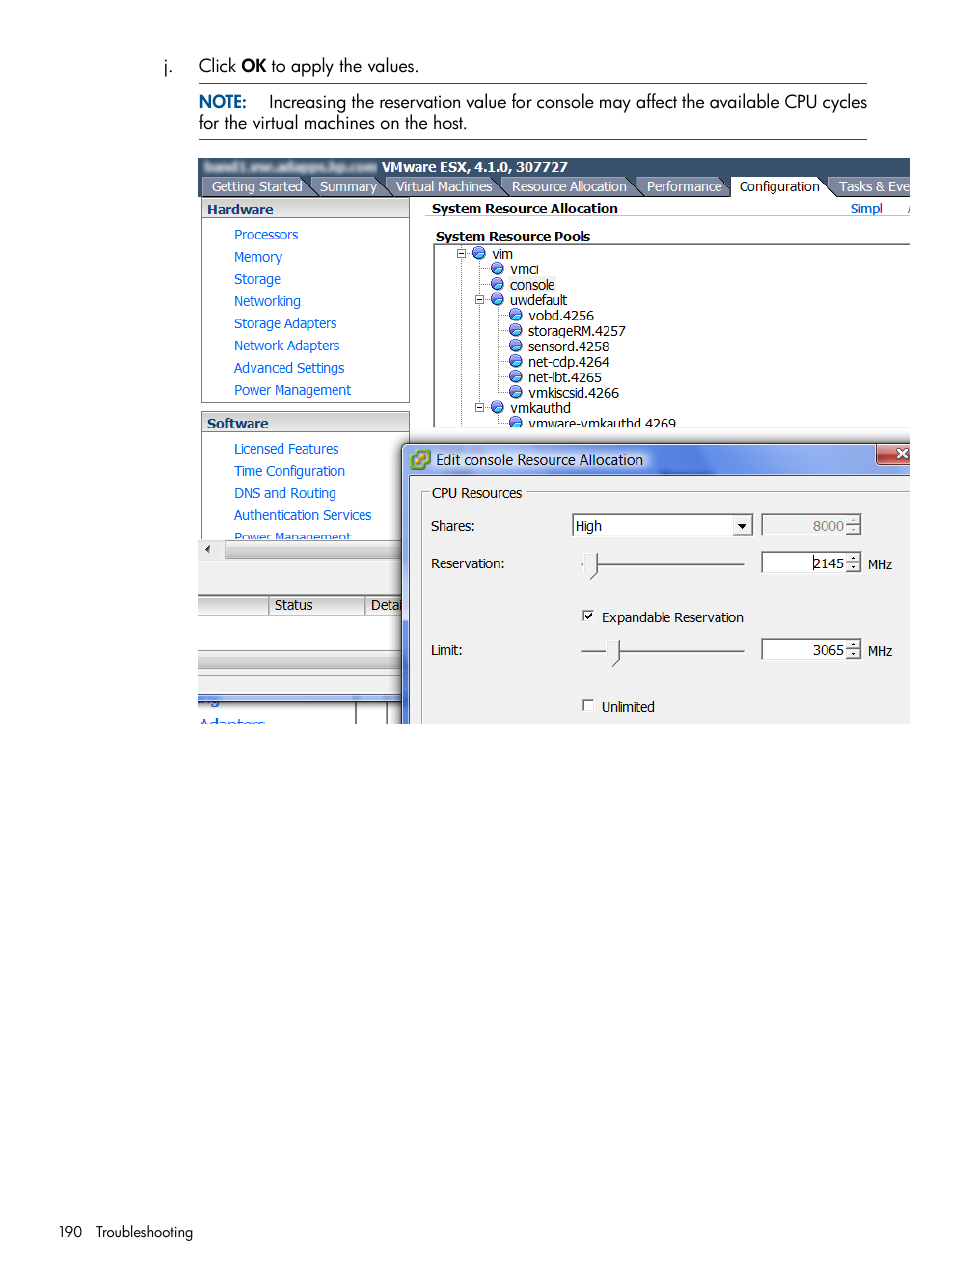The height and width of the screenshot is (1271, 954).
Task: Toggle the Expandable Reservation checkbox
Action: (588, 616)
